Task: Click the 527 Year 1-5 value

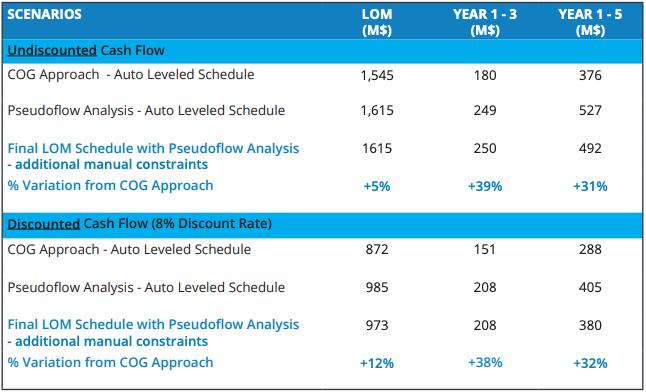Action: 590,110
